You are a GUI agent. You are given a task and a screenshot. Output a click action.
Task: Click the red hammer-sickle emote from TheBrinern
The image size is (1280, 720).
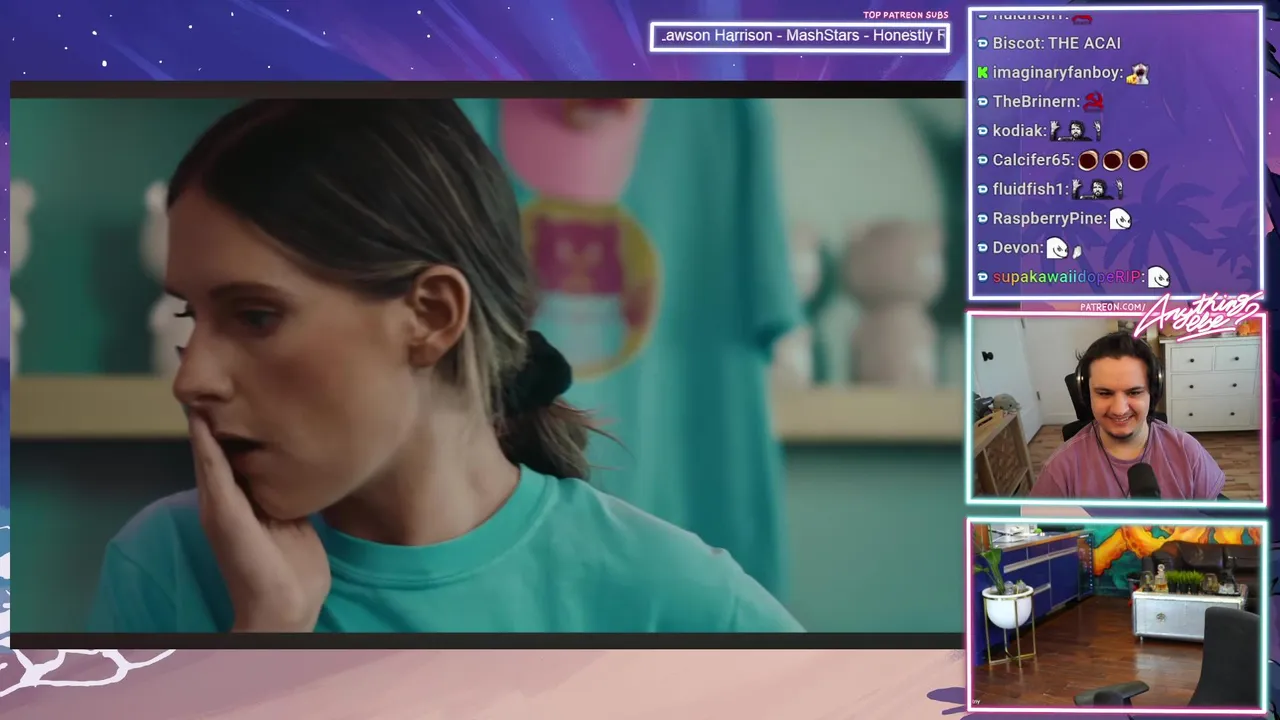point(1095,101)
